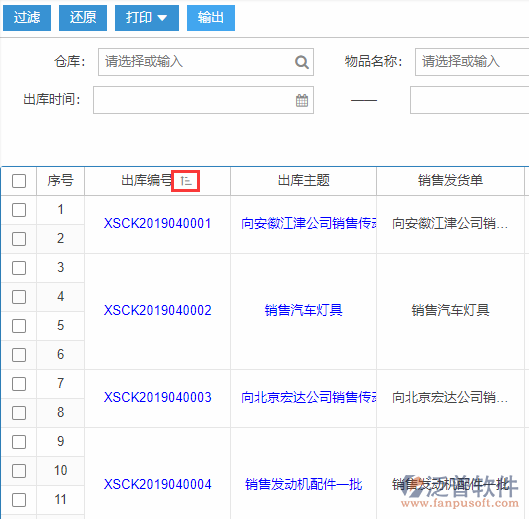Click sort icon beside 出库编号 header

186,181
